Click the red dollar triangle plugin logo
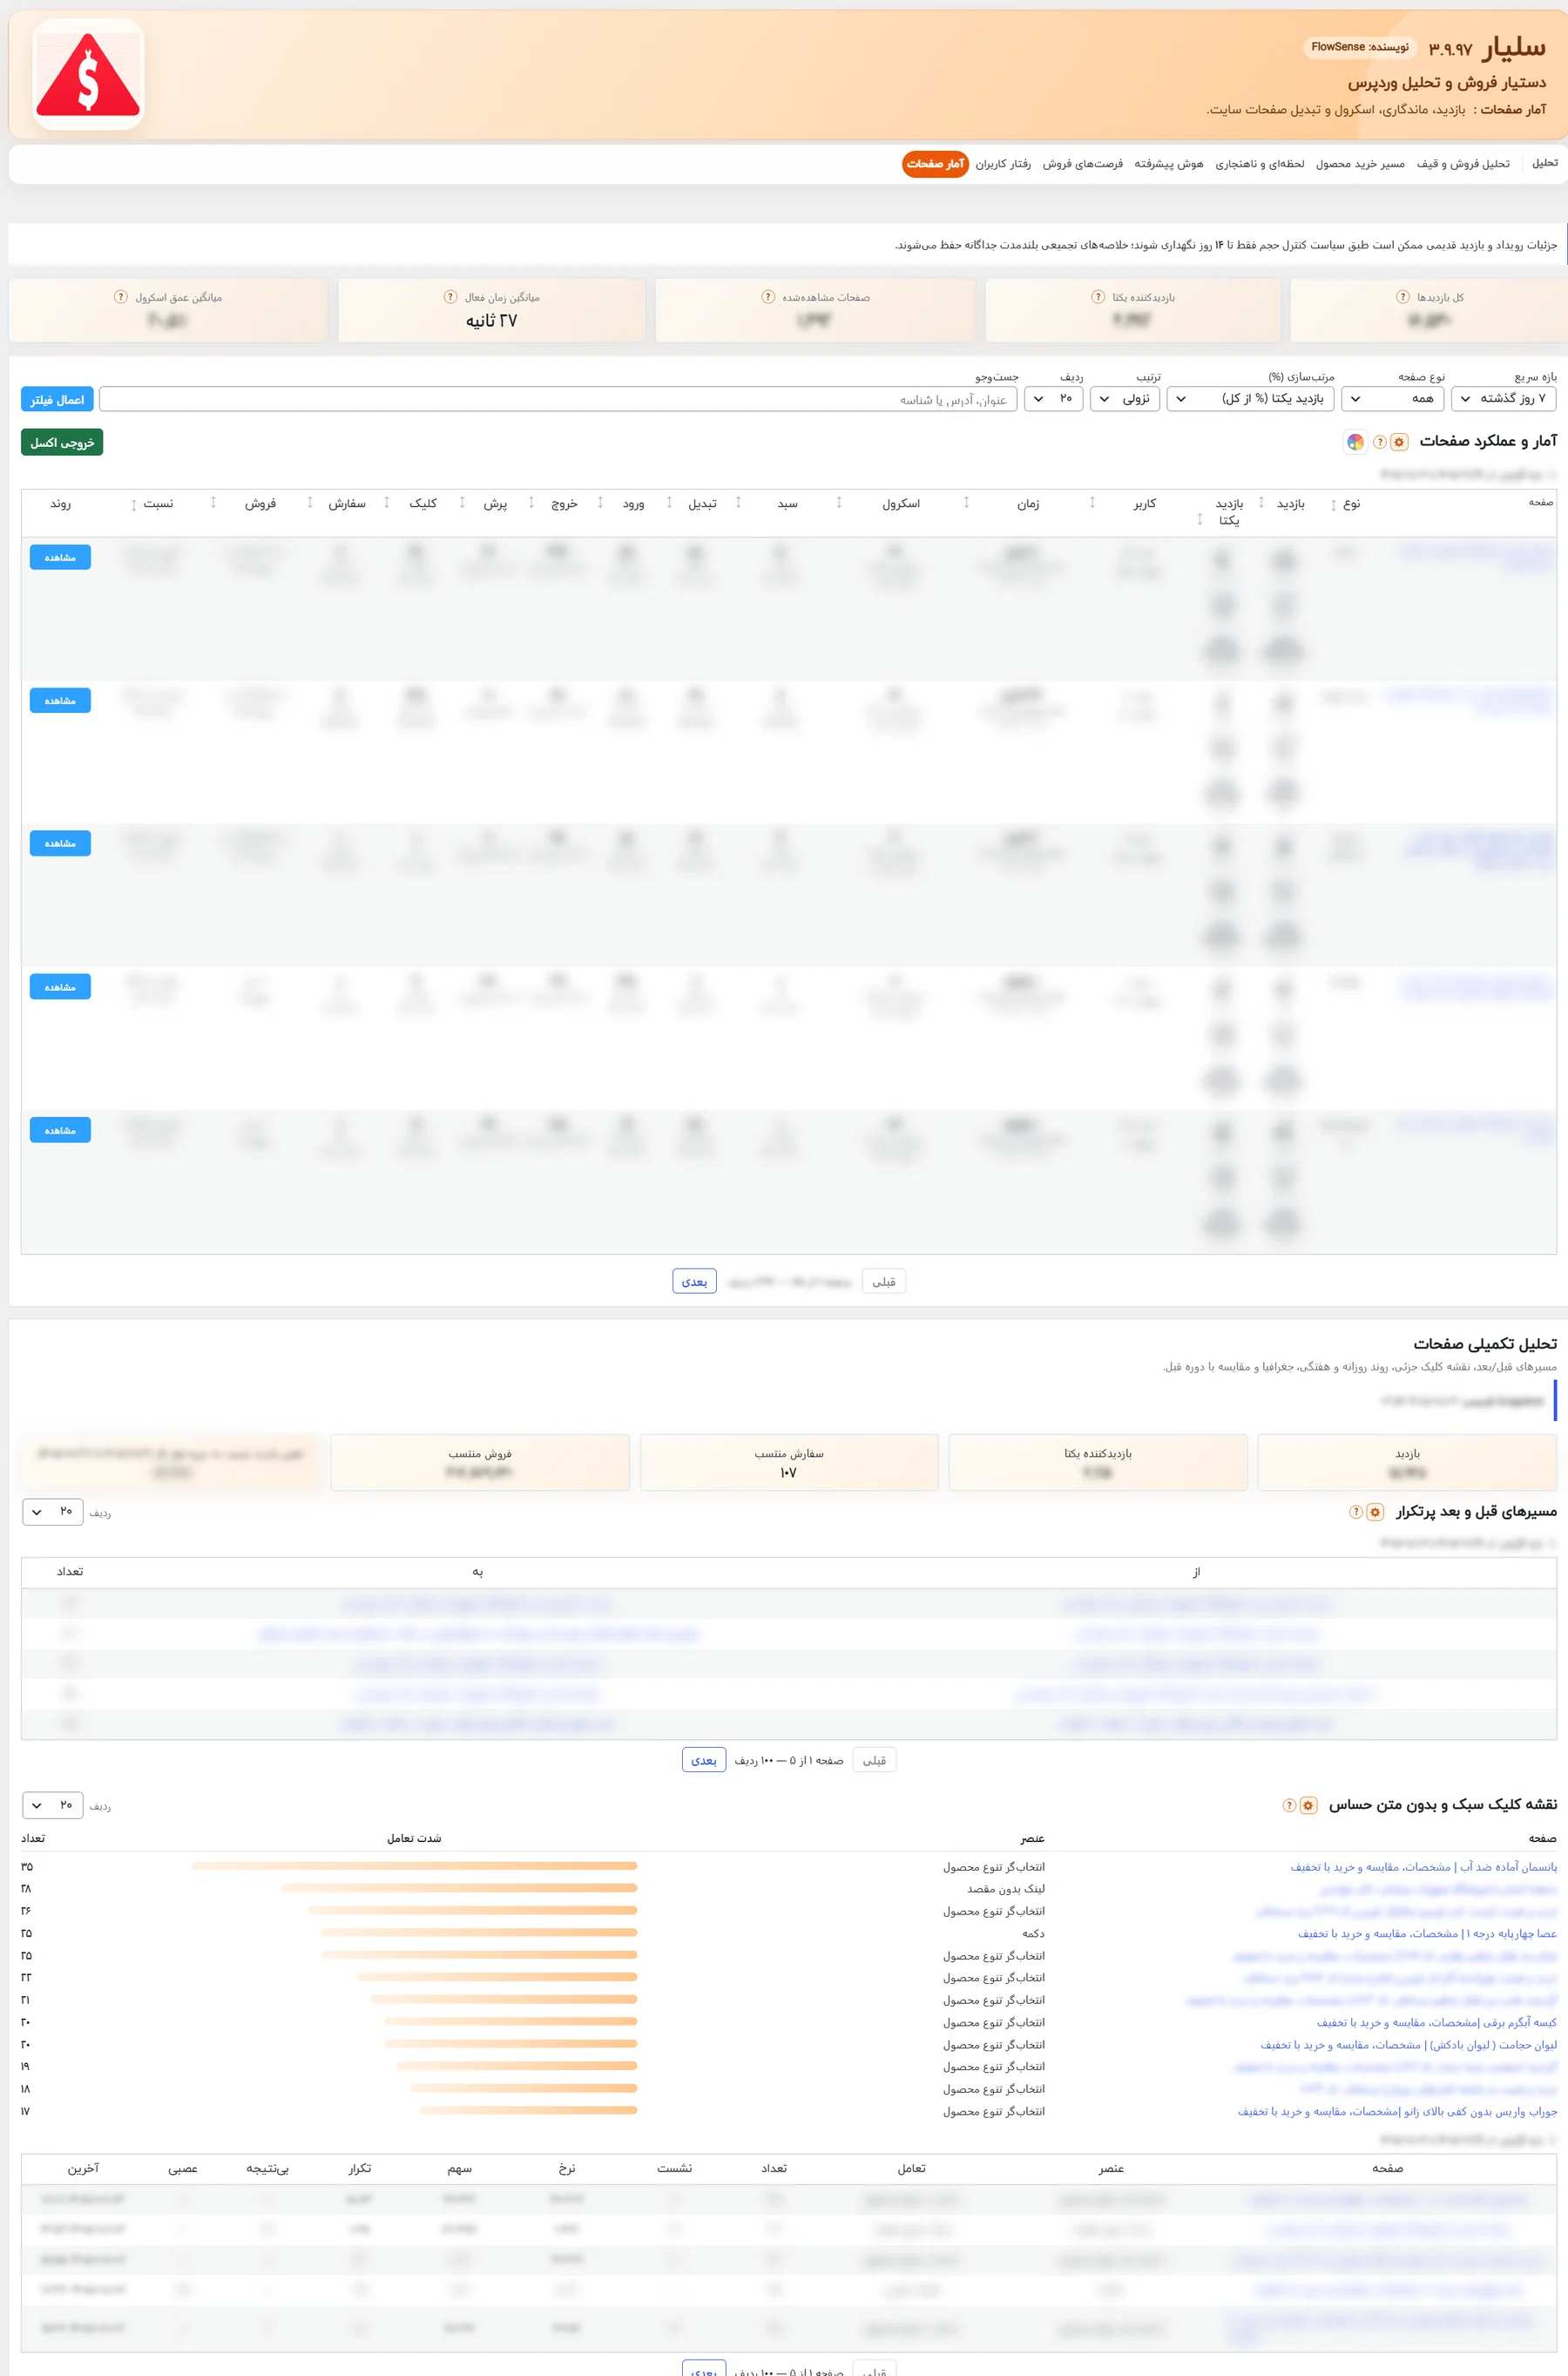 pyautogui.click(x=88, y=74)
